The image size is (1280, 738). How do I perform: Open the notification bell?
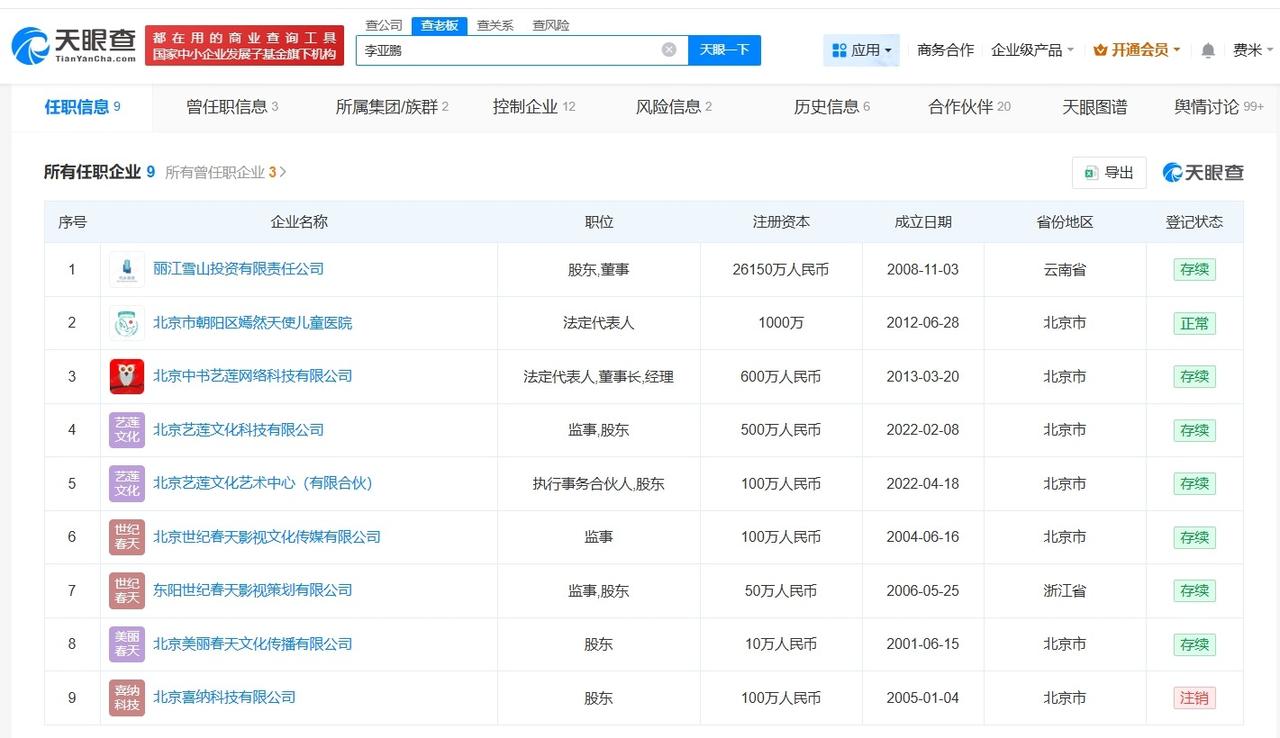coord(1207,49)
